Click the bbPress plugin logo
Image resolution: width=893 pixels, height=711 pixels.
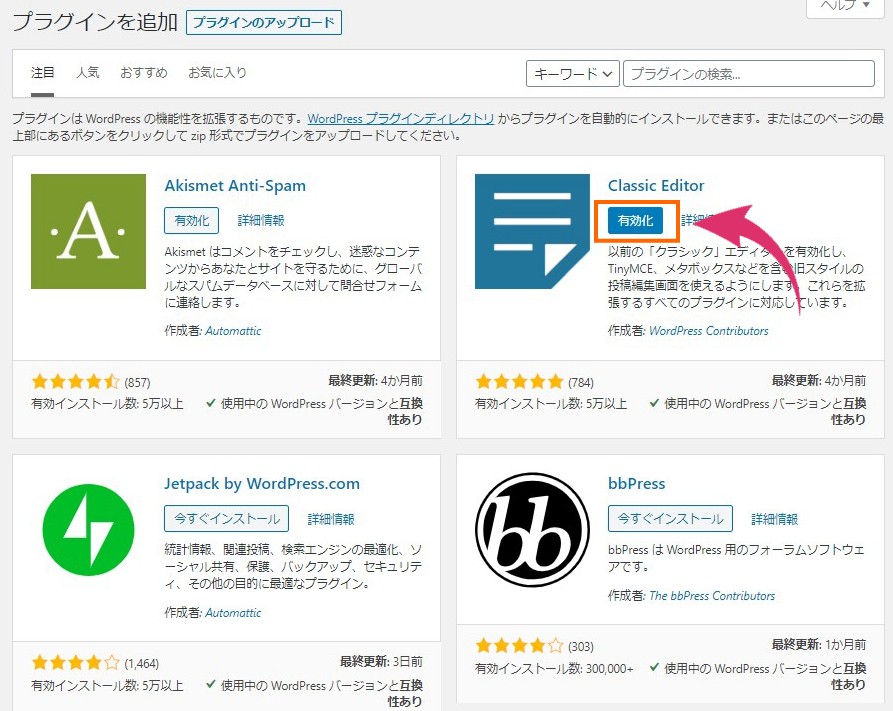coord(532,530)
